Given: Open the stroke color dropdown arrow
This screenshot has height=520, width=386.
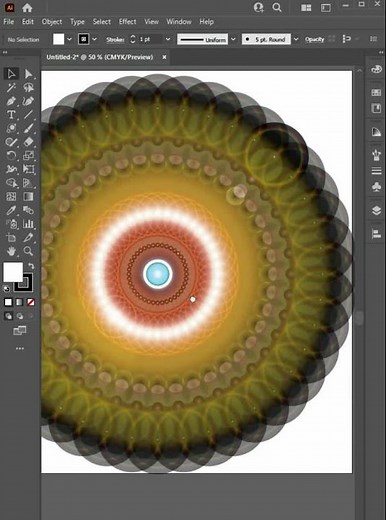Looking at the screenshot, I should (95, 39).
